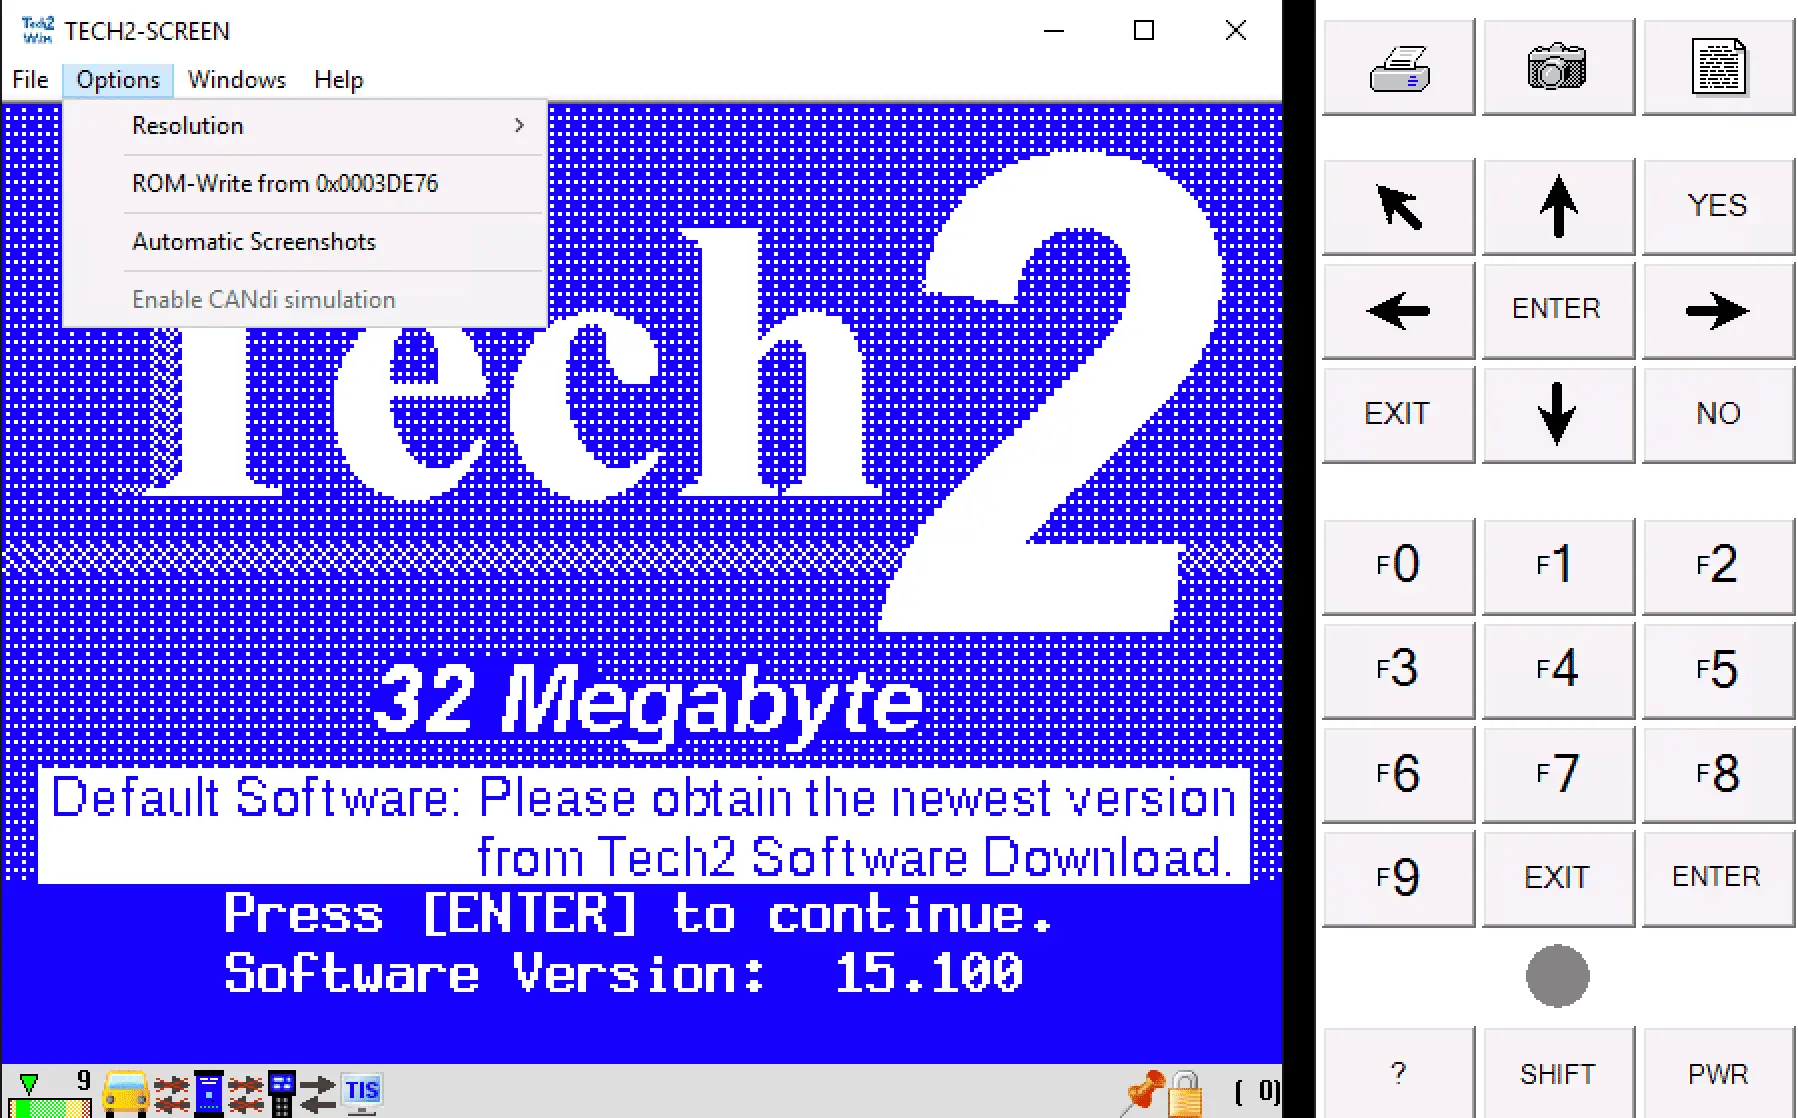
Task: Click the document page icon button
Action: 1718,67
